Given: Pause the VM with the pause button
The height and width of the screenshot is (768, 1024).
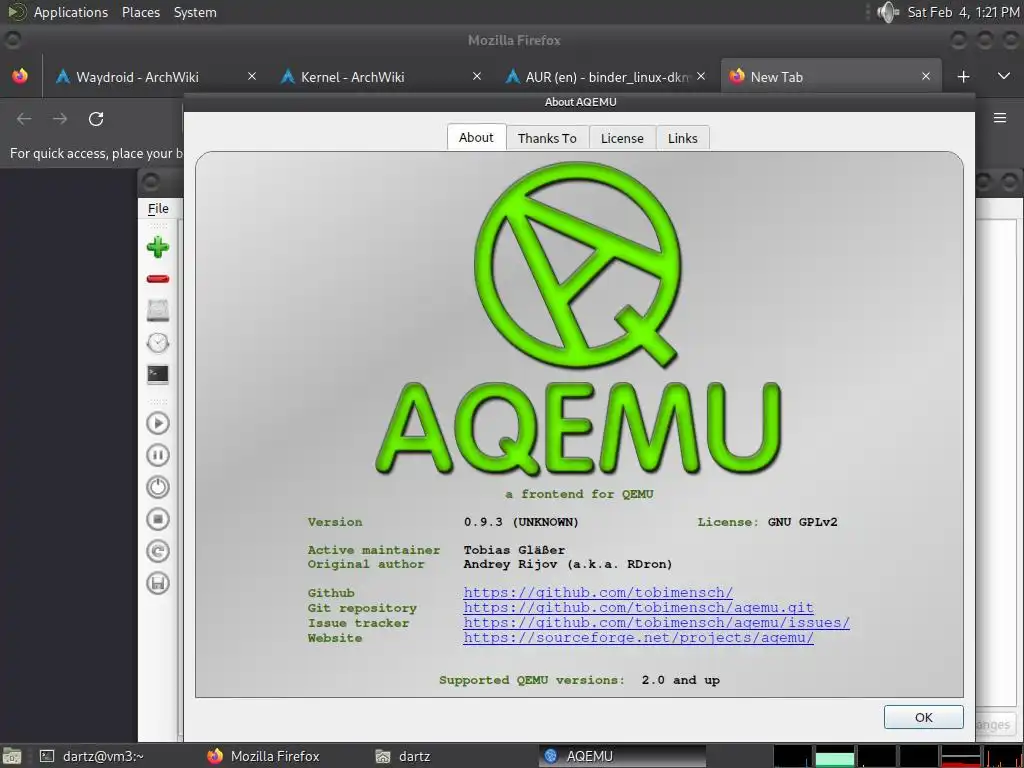Looking at the screenshot, I should [157, 455].
